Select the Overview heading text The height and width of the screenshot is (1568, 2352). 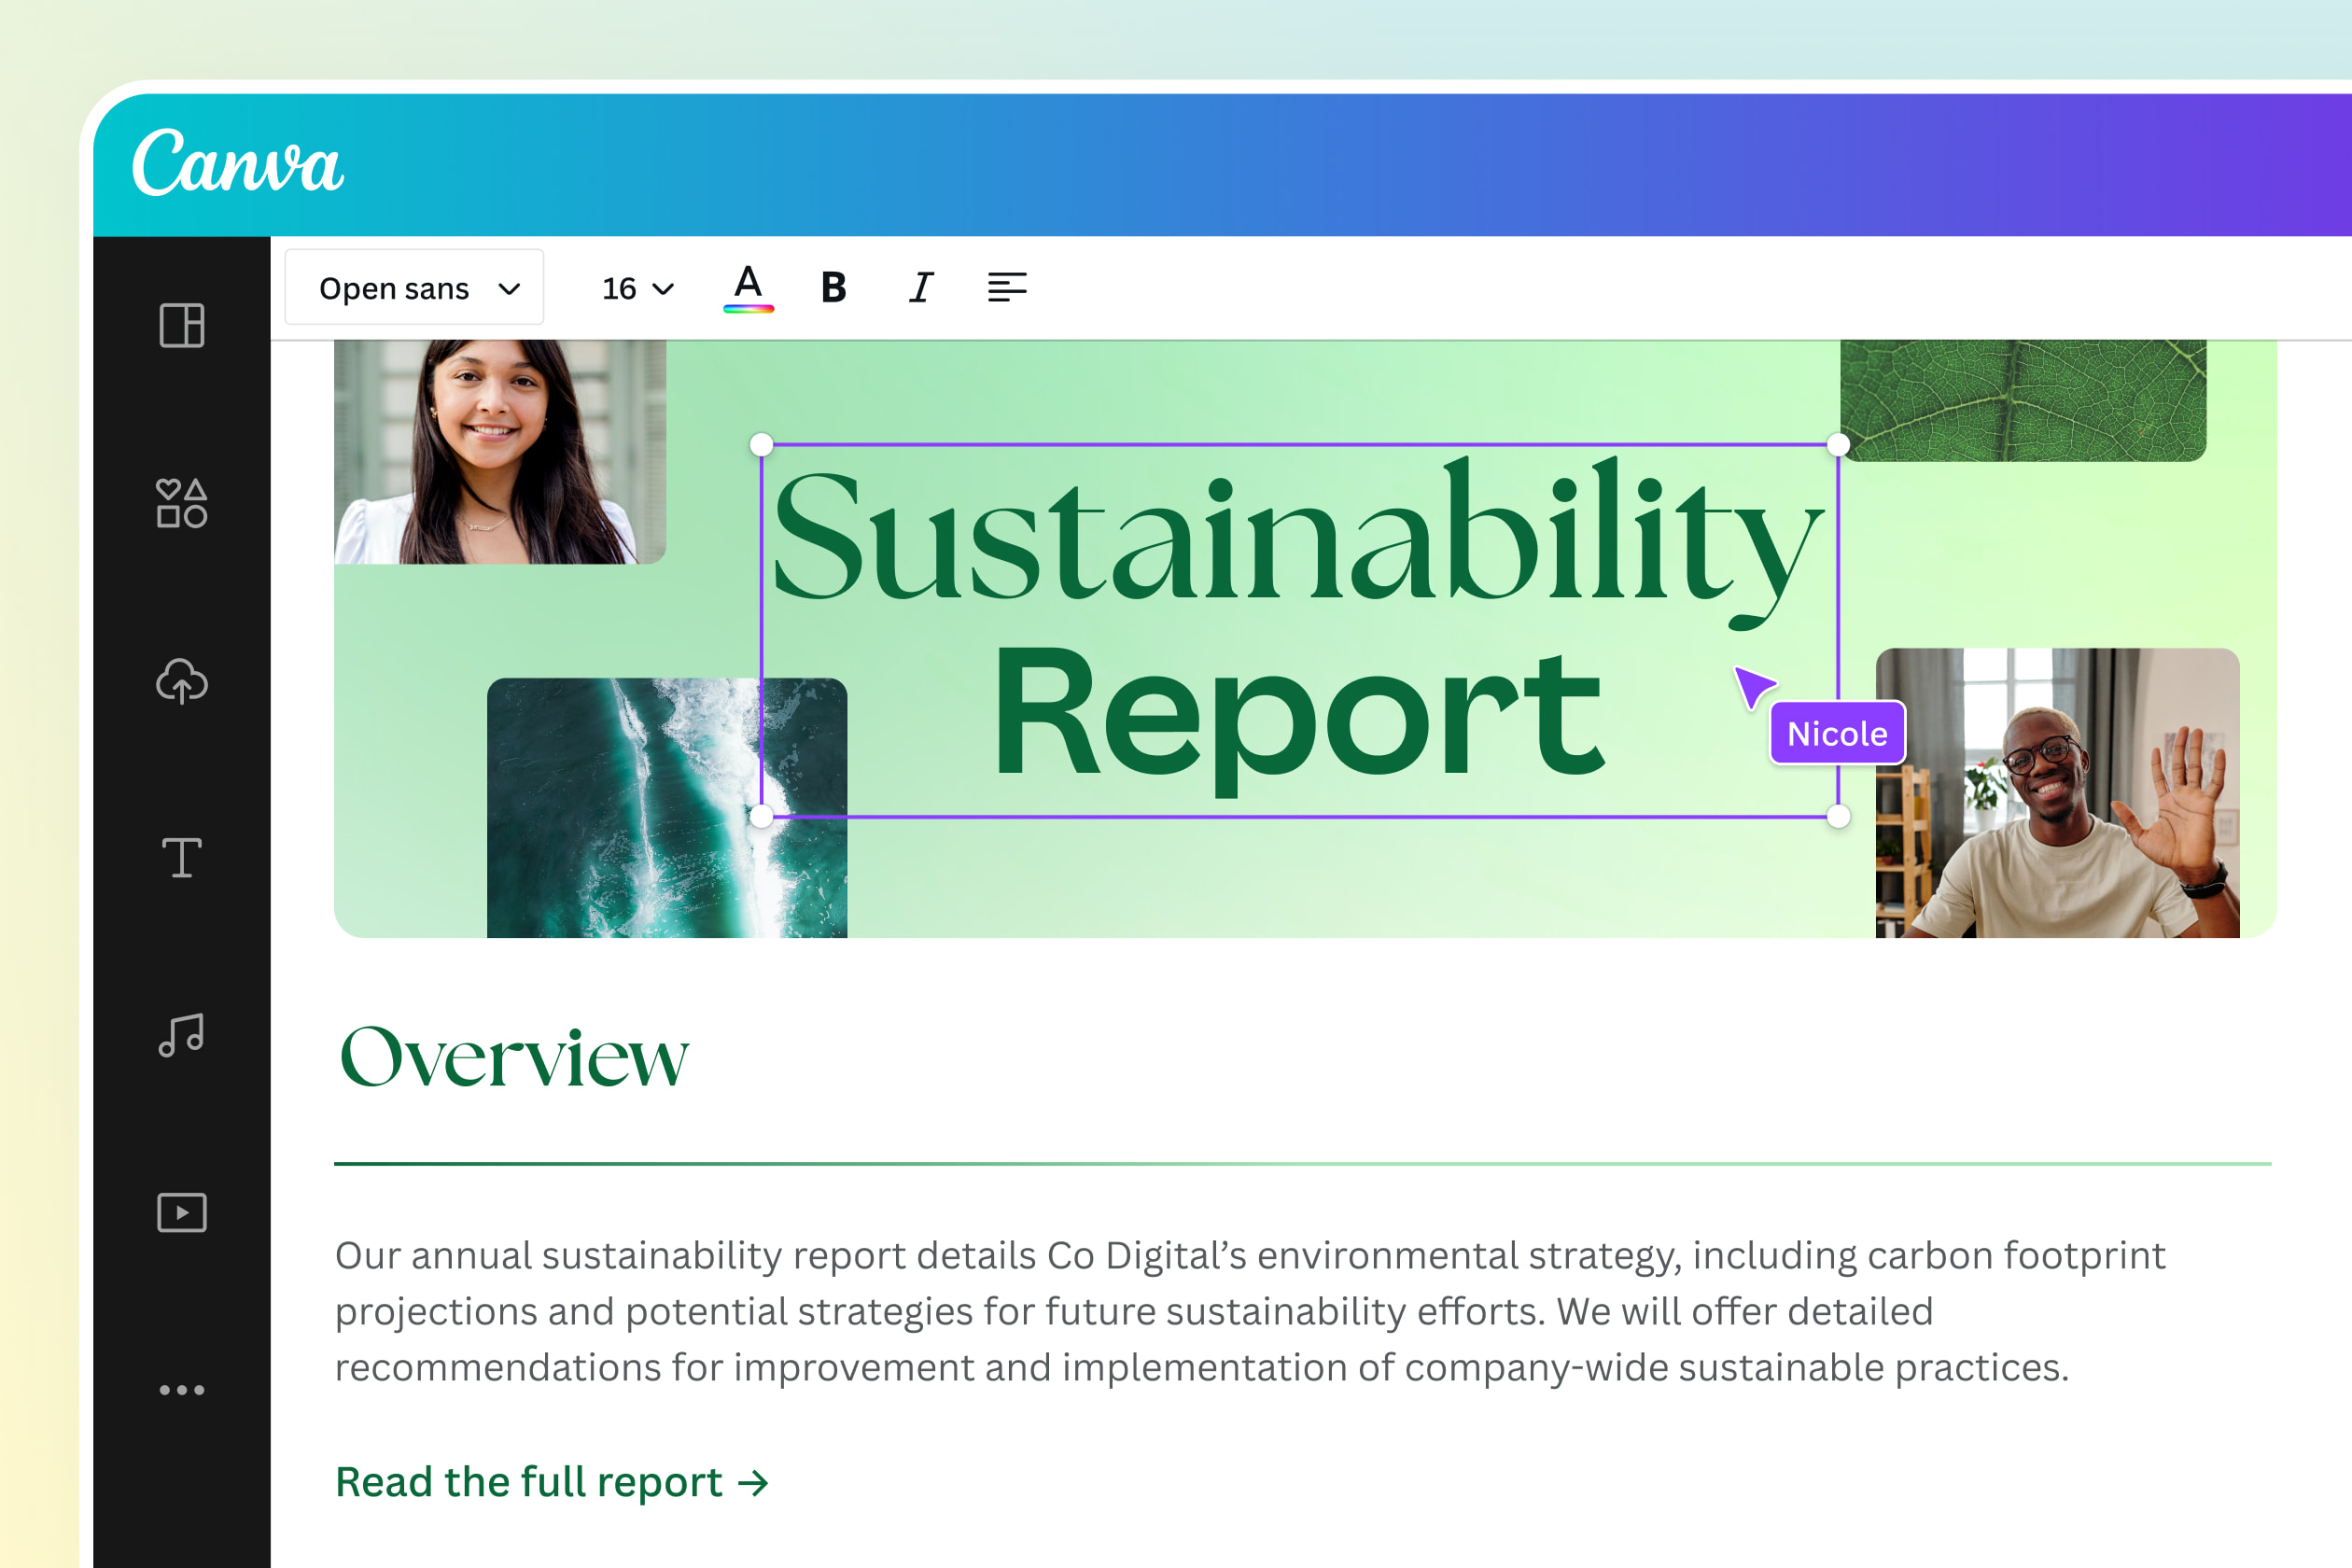point(514,1057)
